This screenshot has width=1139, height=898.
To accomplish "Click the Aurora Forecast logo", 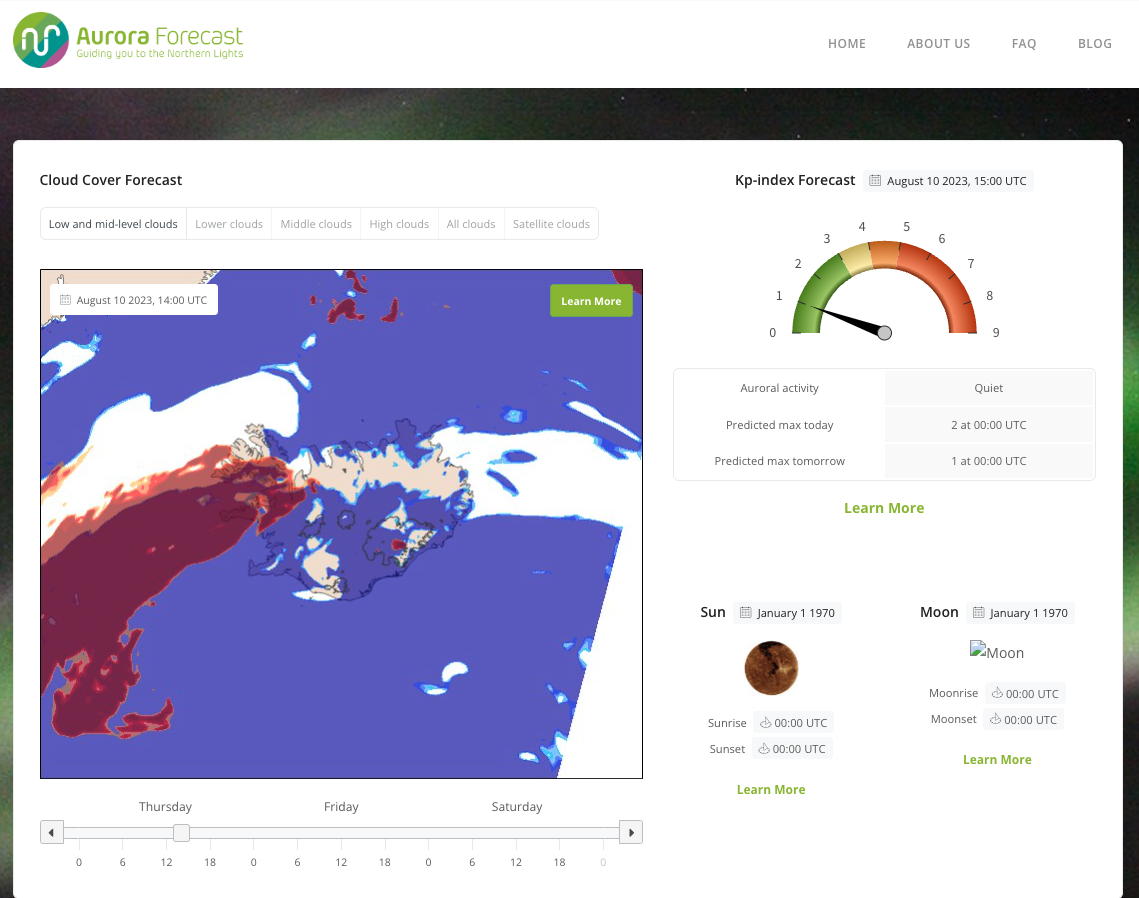I will click(x=128, y=40).
